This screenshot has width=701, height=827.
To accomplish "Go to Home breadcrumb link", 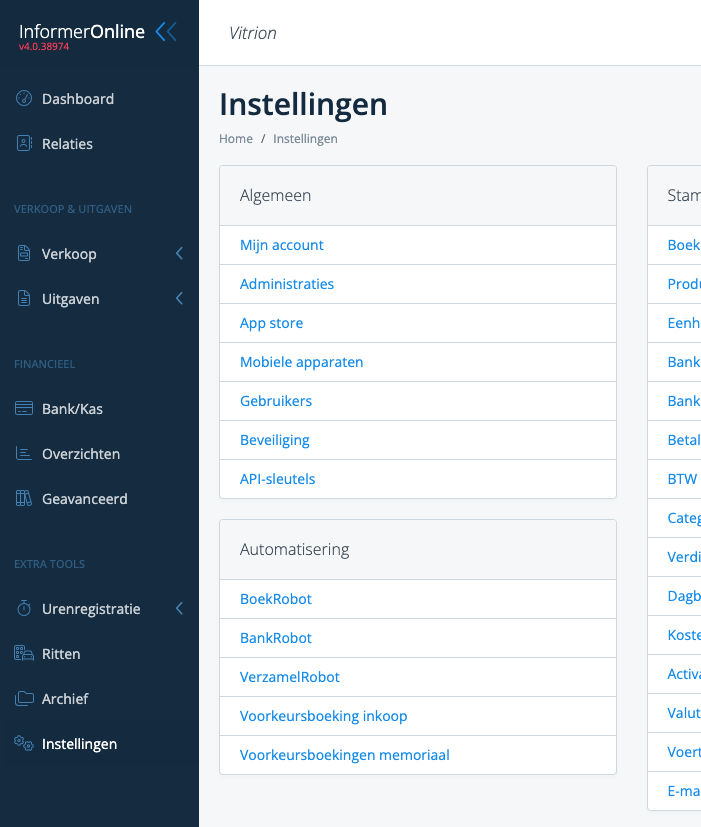I will (x=236, y=139).
